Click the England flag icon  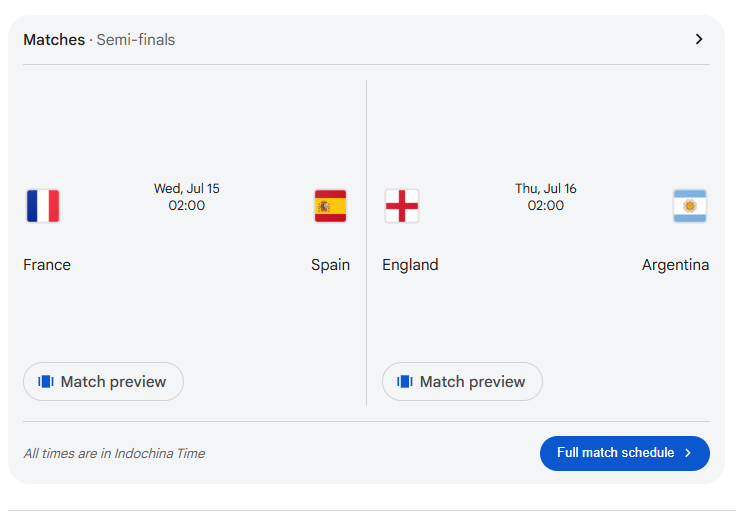pos(402,206)
